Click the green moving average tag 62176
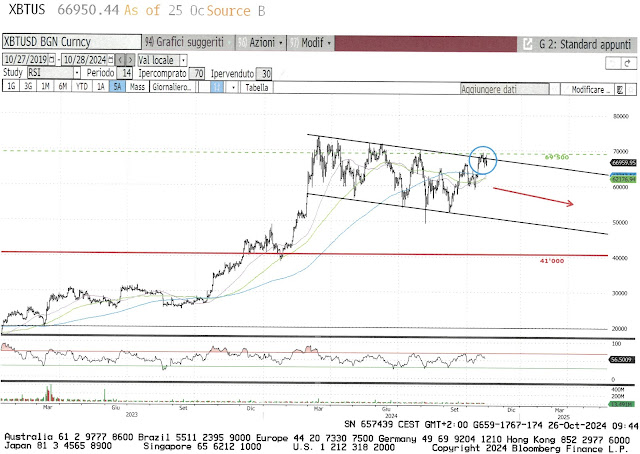The image size is (640, 454). [624, 179]
